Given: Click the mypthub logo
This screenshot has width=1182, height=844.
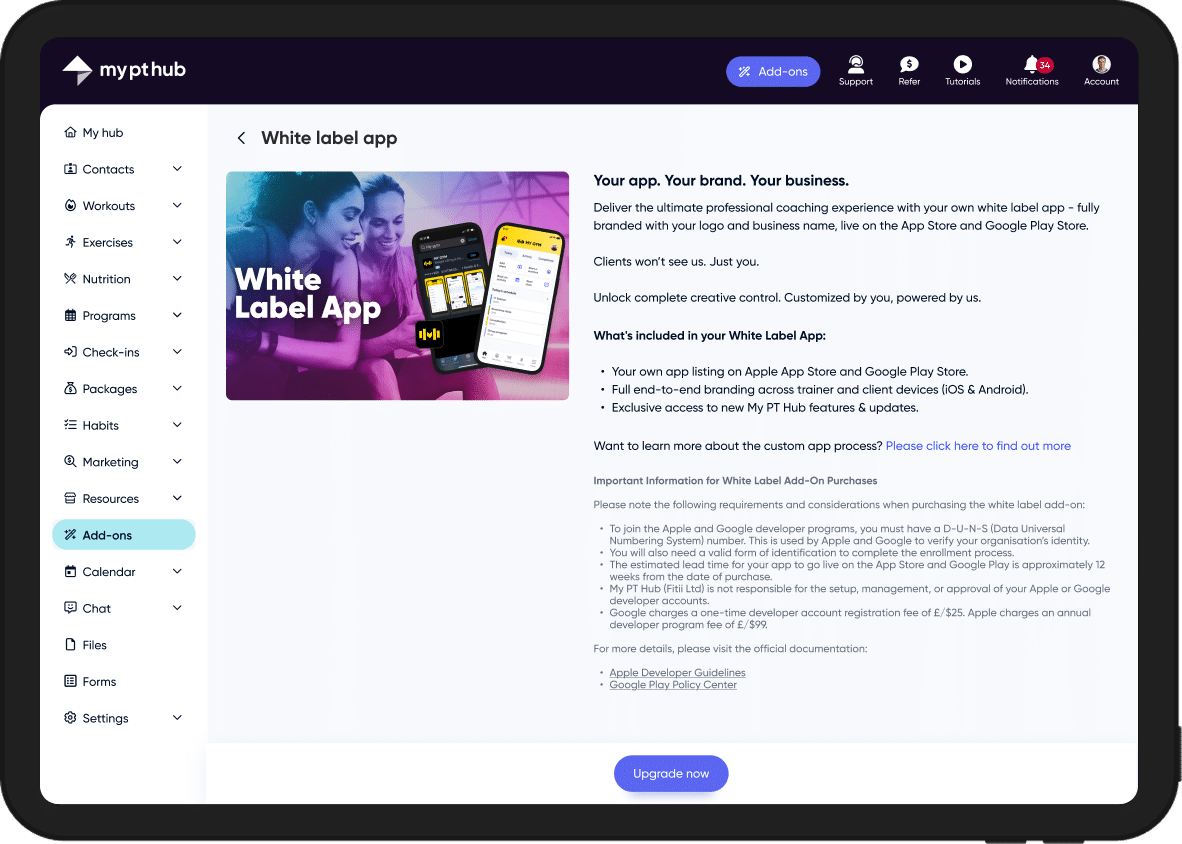Looking at the screenshot, I should (124, 70).
